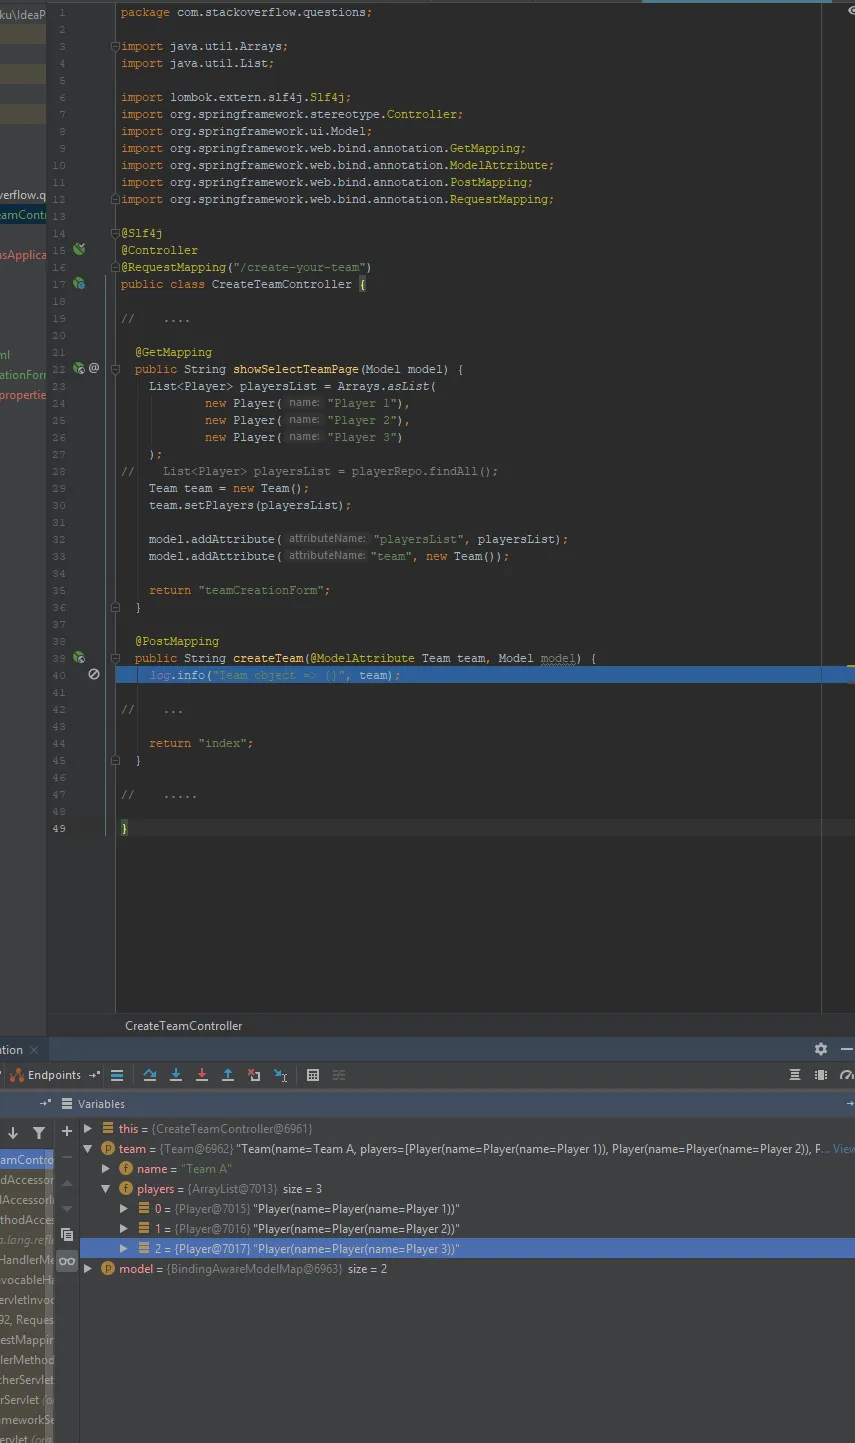855x1443 pixels.
Task: Collapse the team variable node
Action: (x=89, y=1149)
